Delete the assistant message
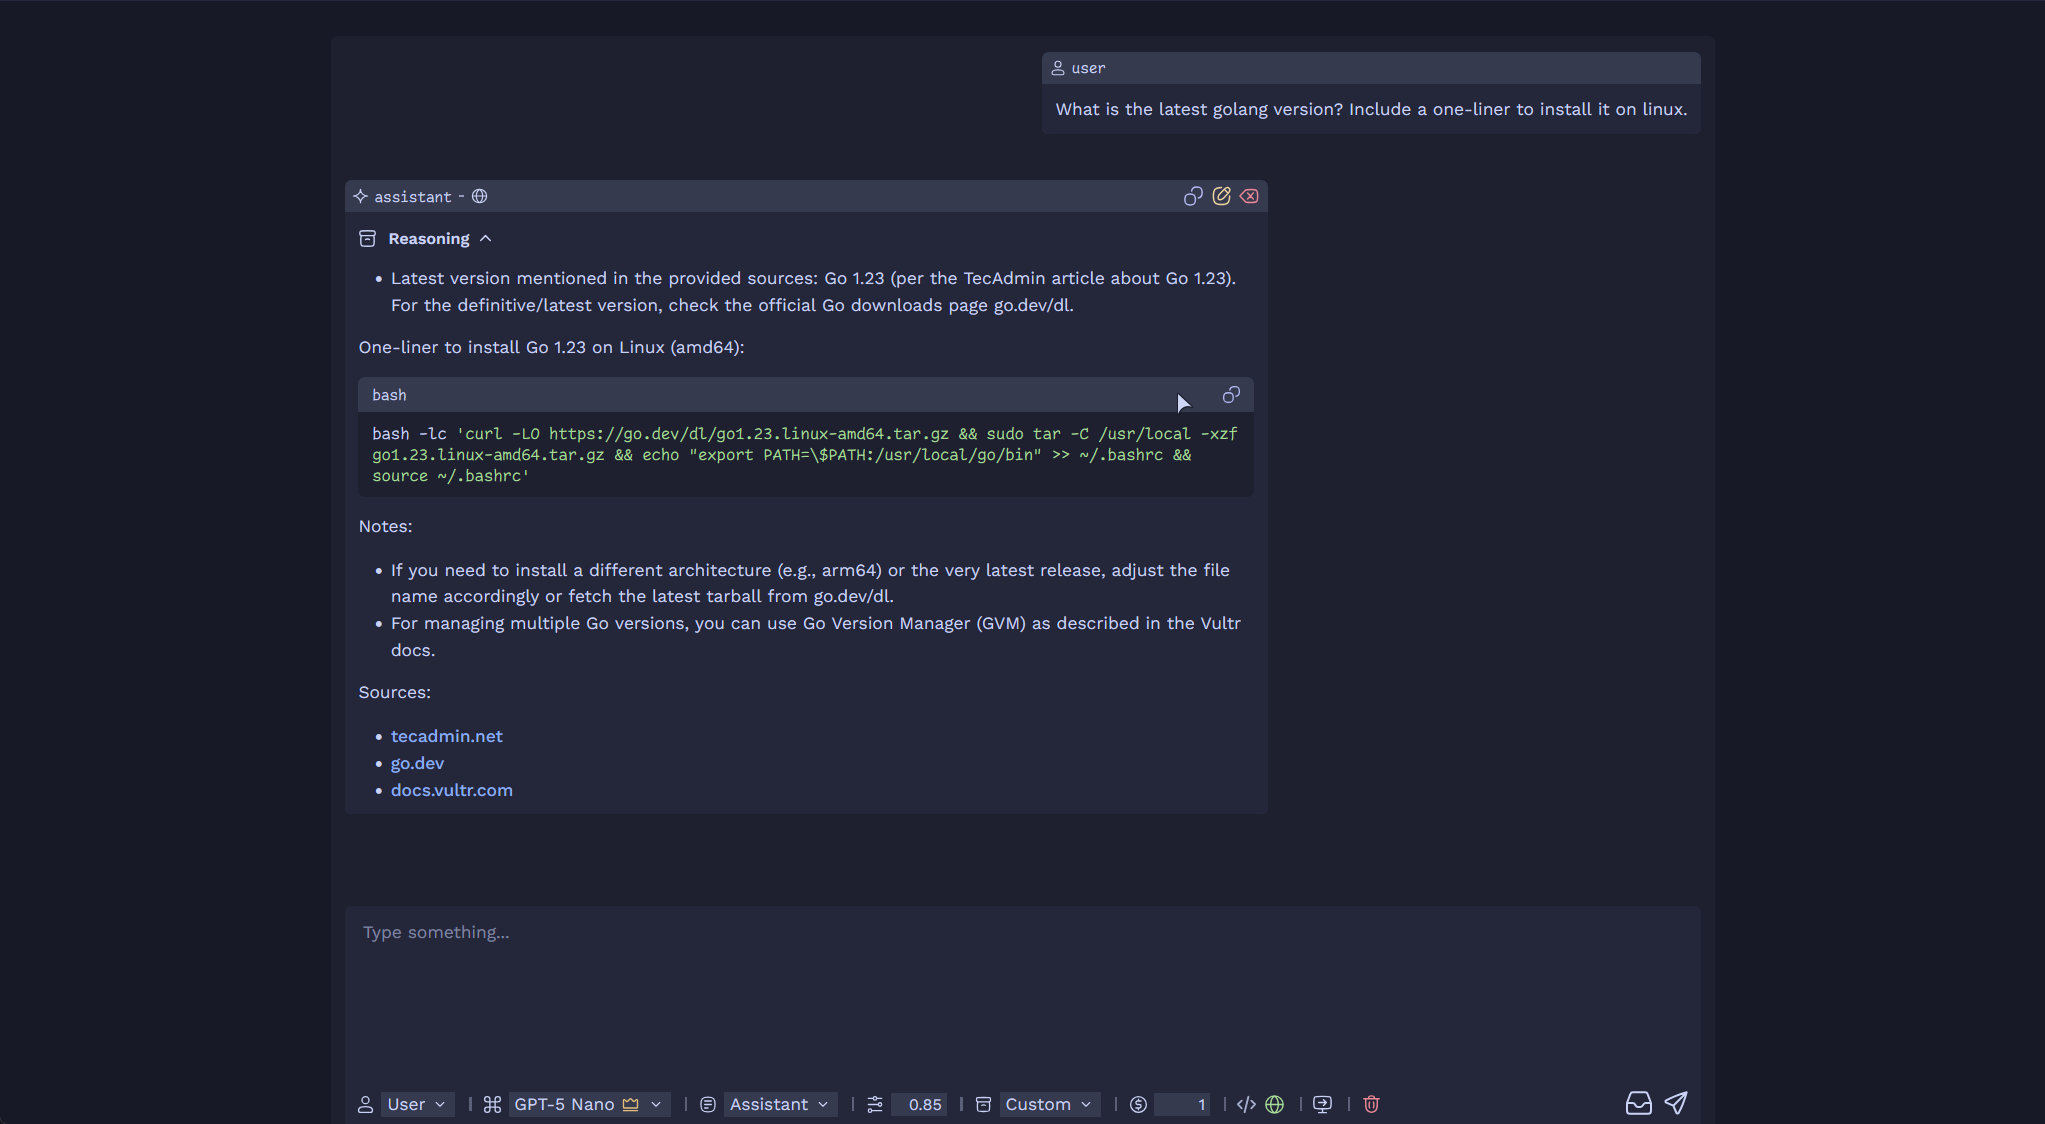Viewport: 2045px width, 1124px height. tap(1249, 196)
